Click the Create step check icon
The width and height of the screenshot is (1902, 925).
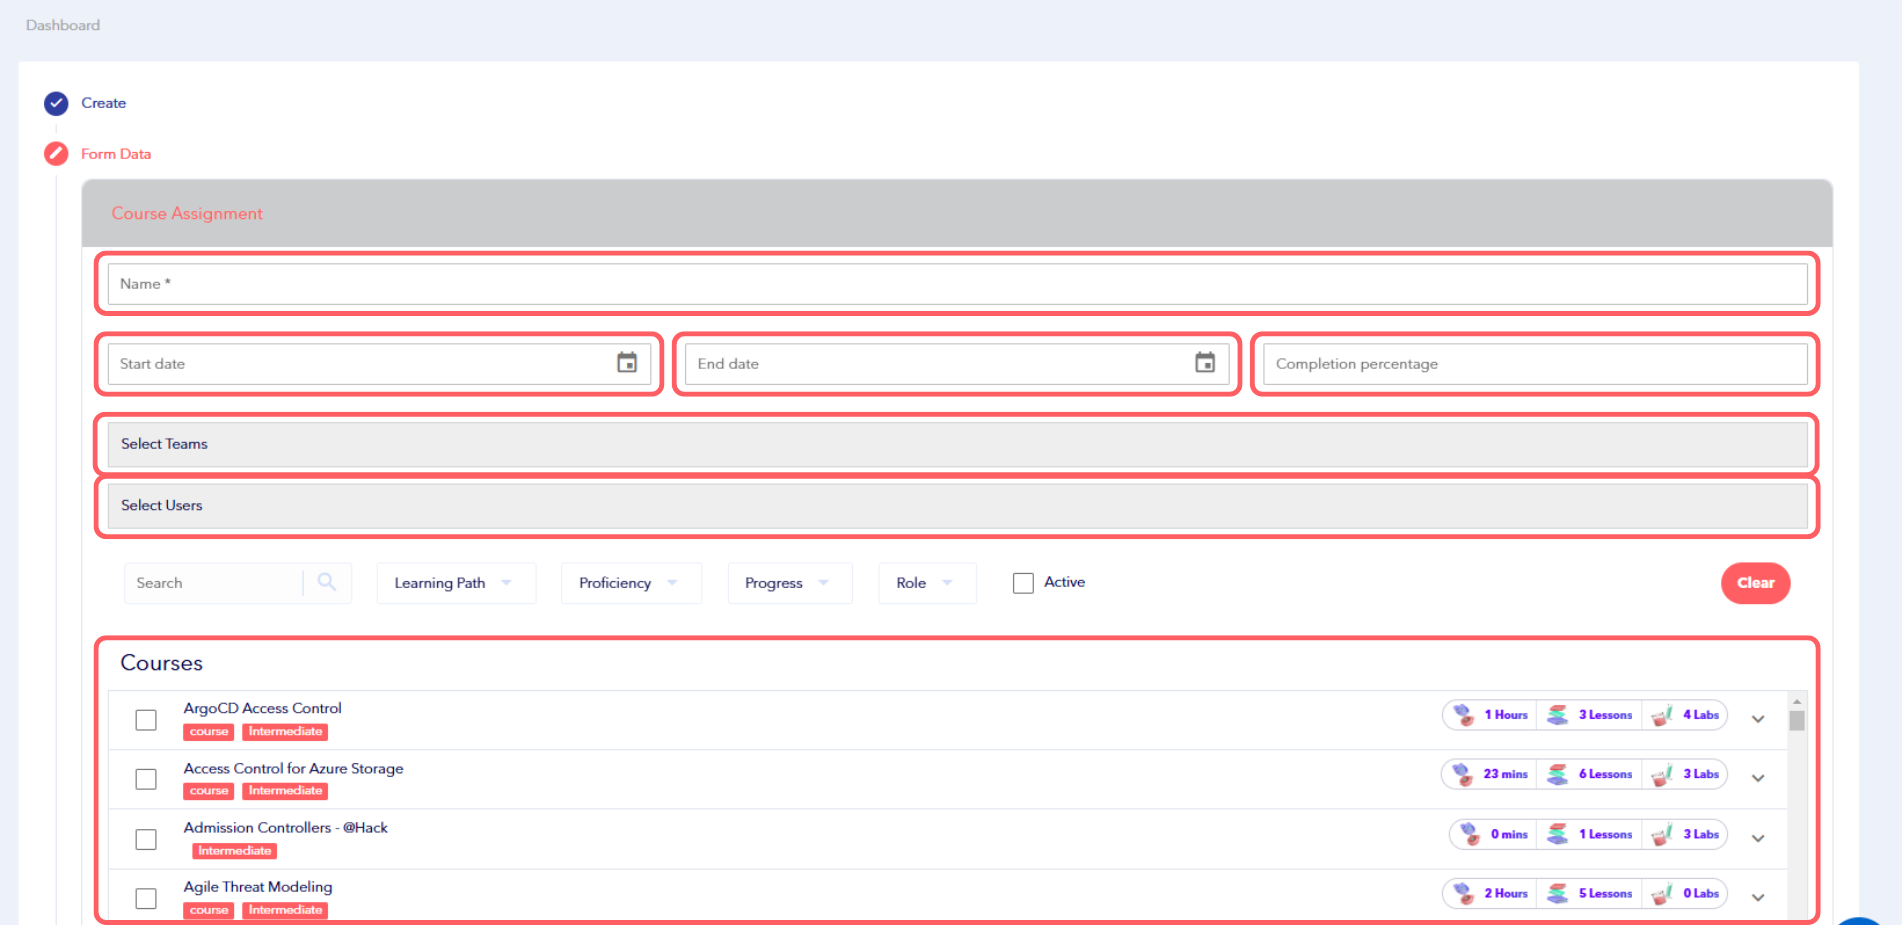(56, 103)
